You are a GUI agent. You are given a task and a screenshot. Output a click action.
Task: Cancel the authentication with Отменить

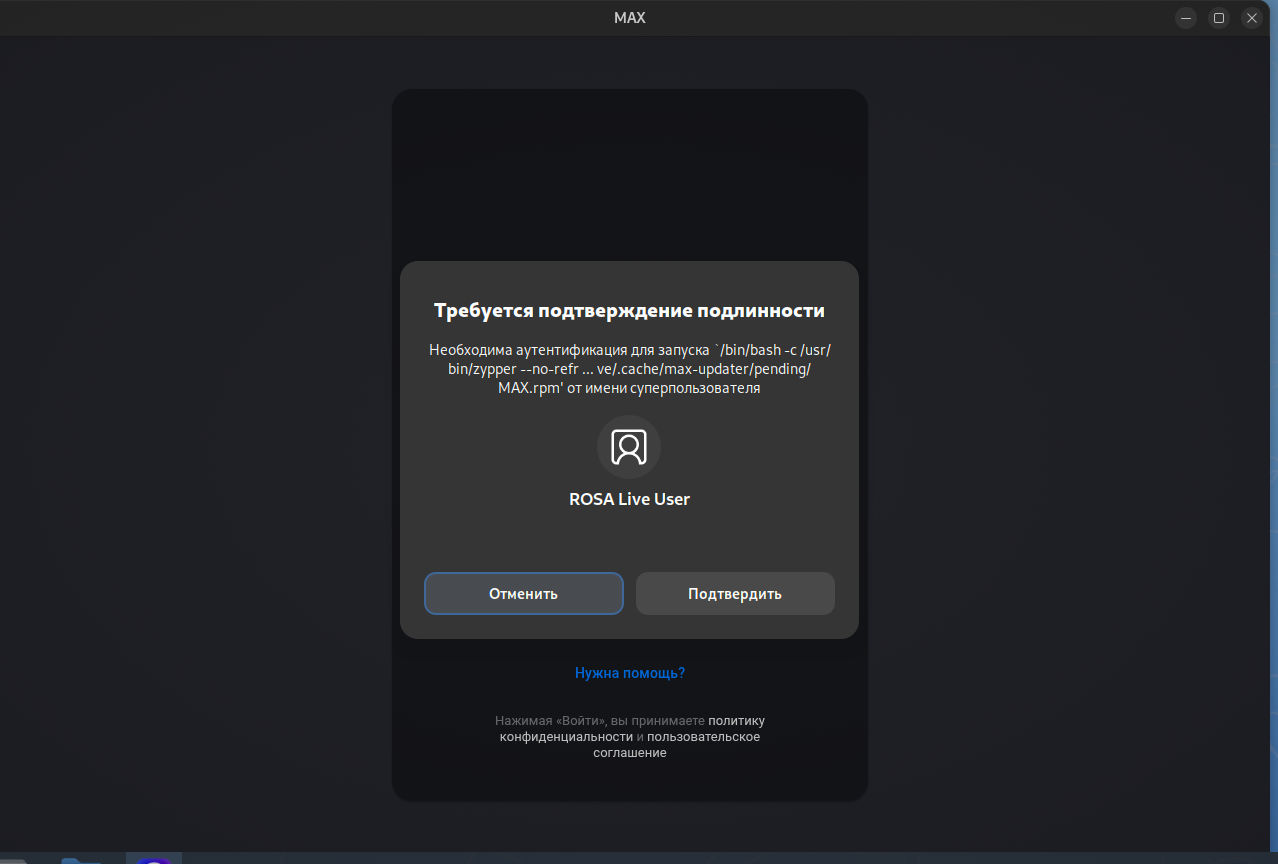coord(524,593)
